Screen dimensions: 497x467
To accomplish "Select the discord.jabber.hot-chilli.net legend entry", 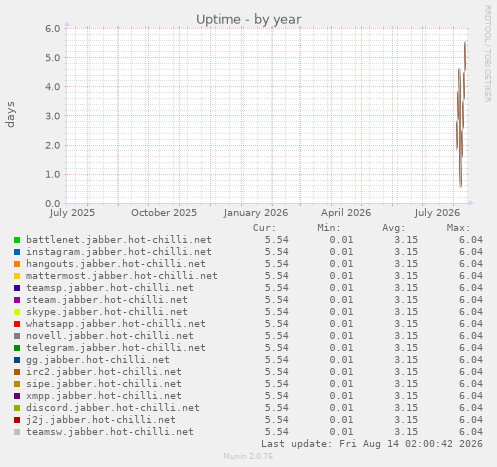I will tap(113, 408).
